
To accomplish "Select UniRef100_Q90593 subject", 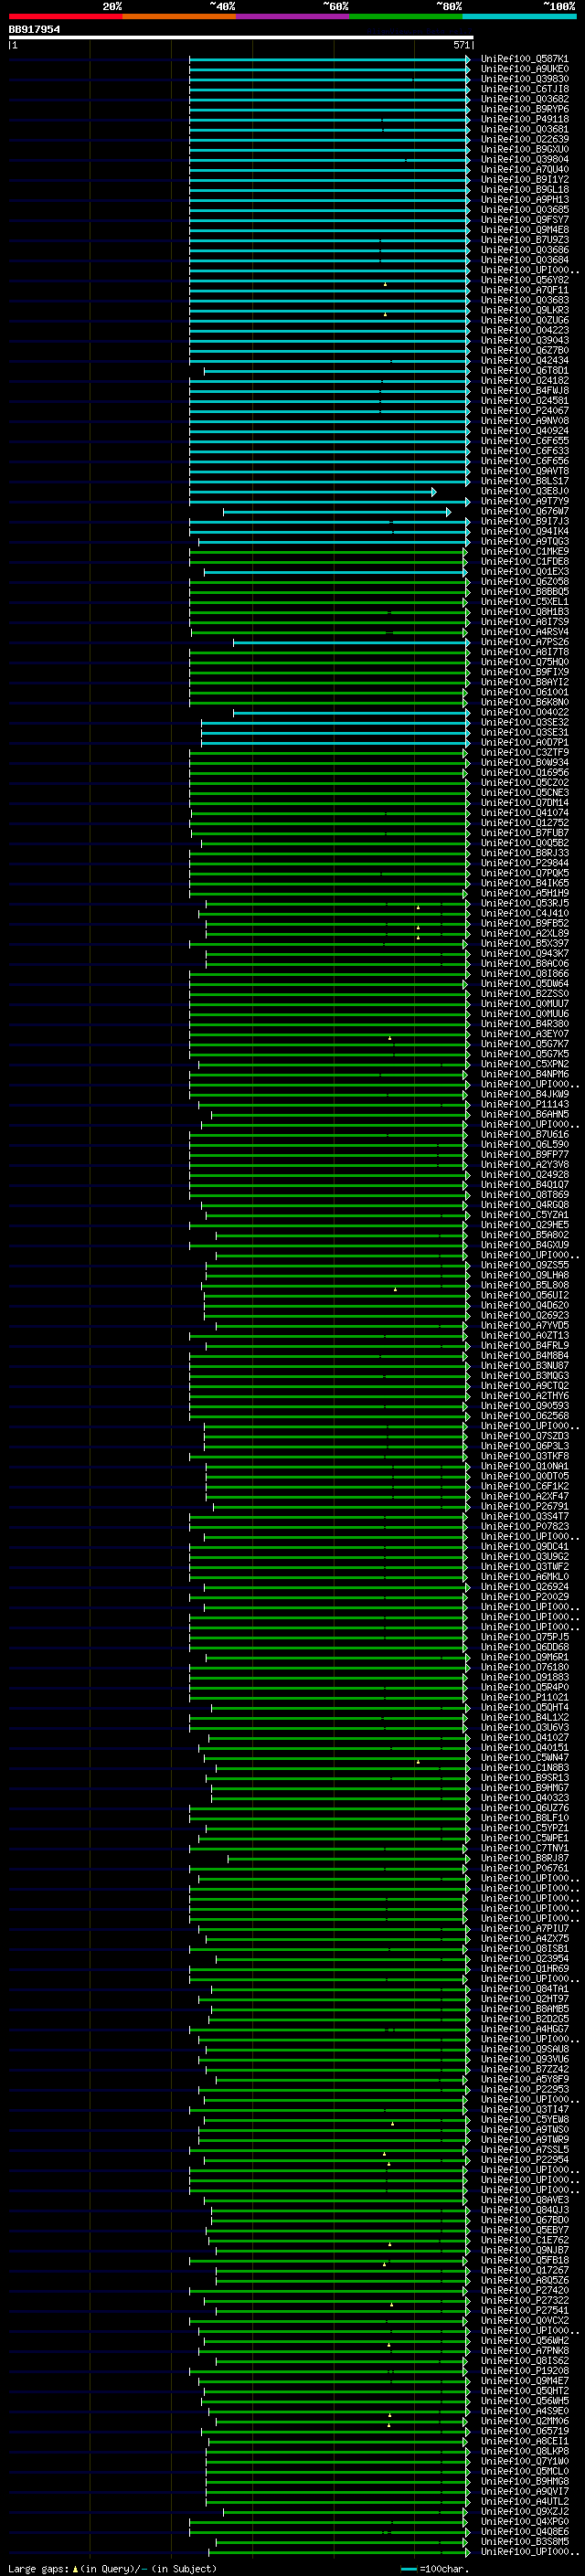I will (x=524, y=1406).
